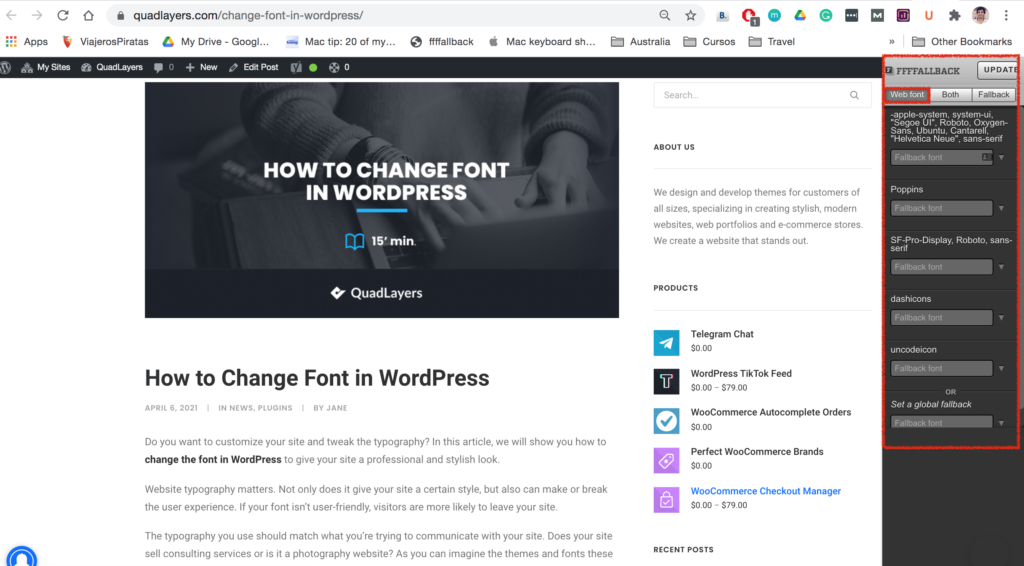Click the dashicons fallback font input
Viewport: 1024px width, 566px height.
click(942, 318)
